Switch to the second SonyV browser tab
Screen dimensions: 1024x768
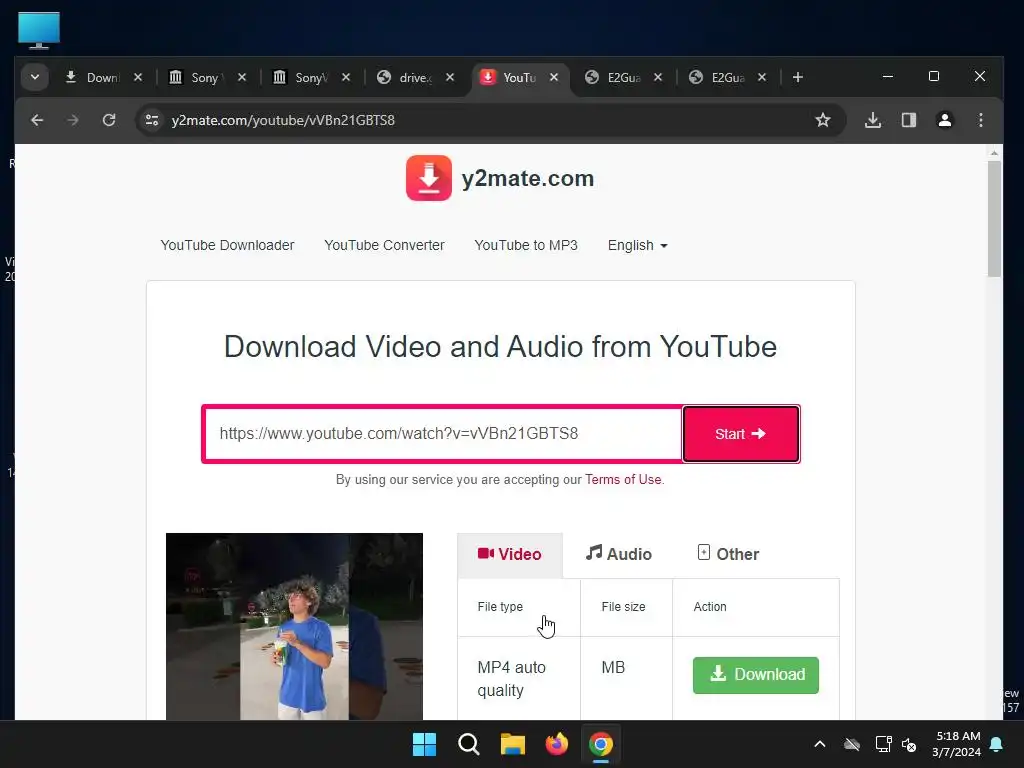coord(300,77)
